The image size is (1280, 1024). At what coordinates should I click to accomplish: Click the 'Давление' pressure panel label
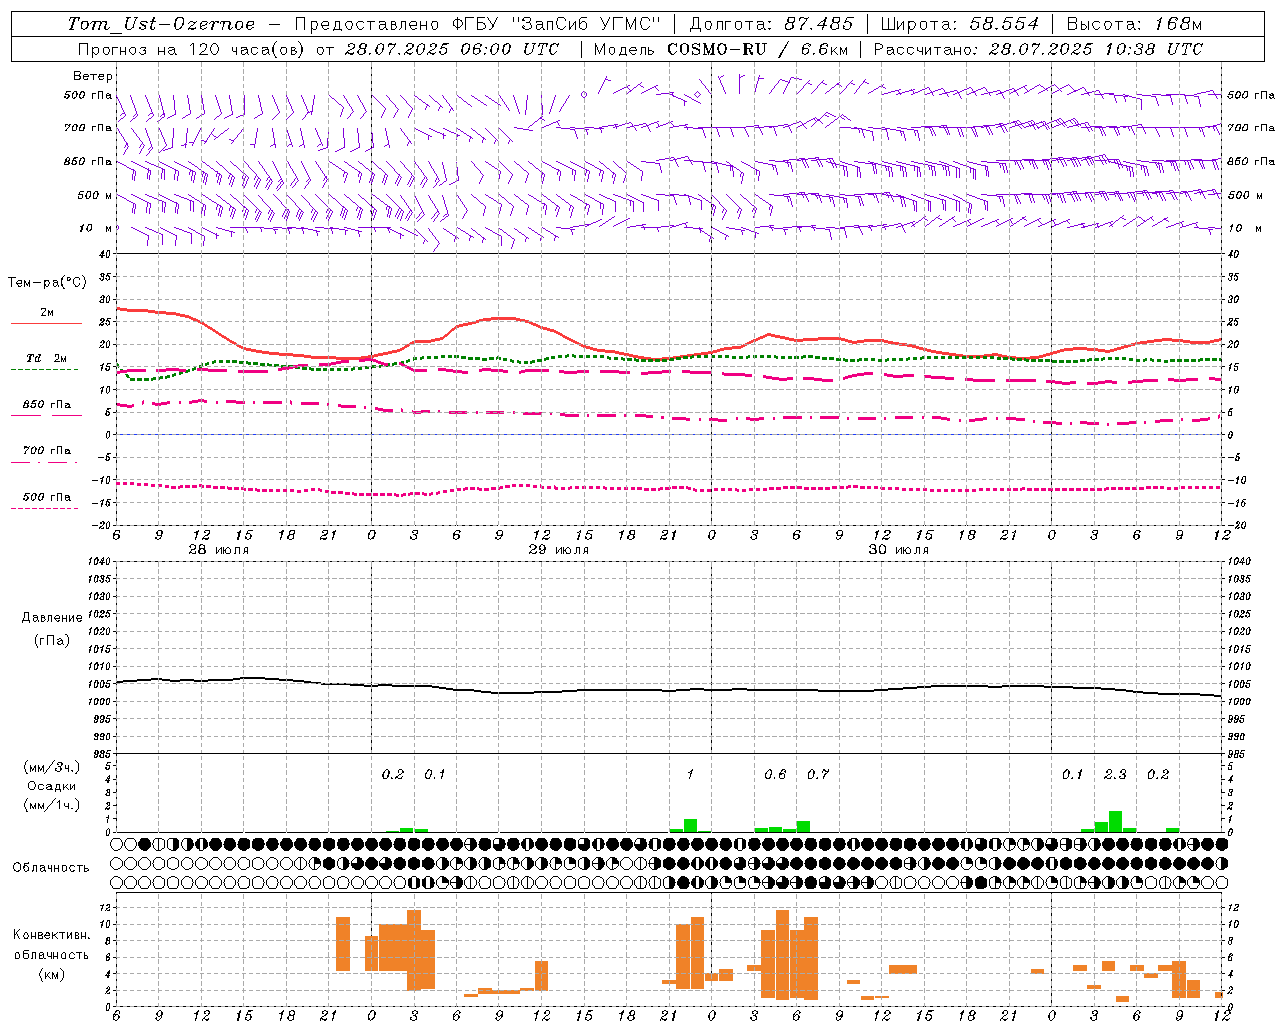coord(52,618)
